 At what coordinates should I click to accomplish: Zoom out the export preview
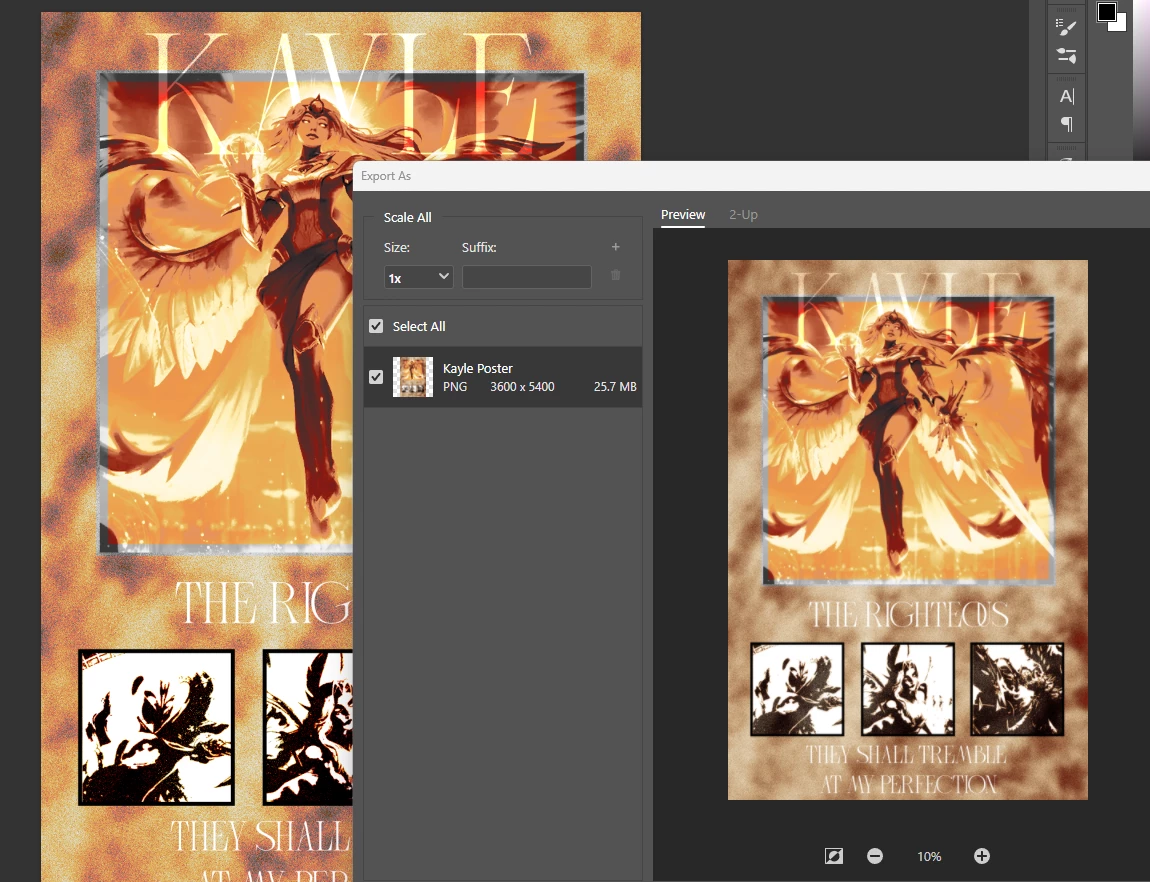874,856
